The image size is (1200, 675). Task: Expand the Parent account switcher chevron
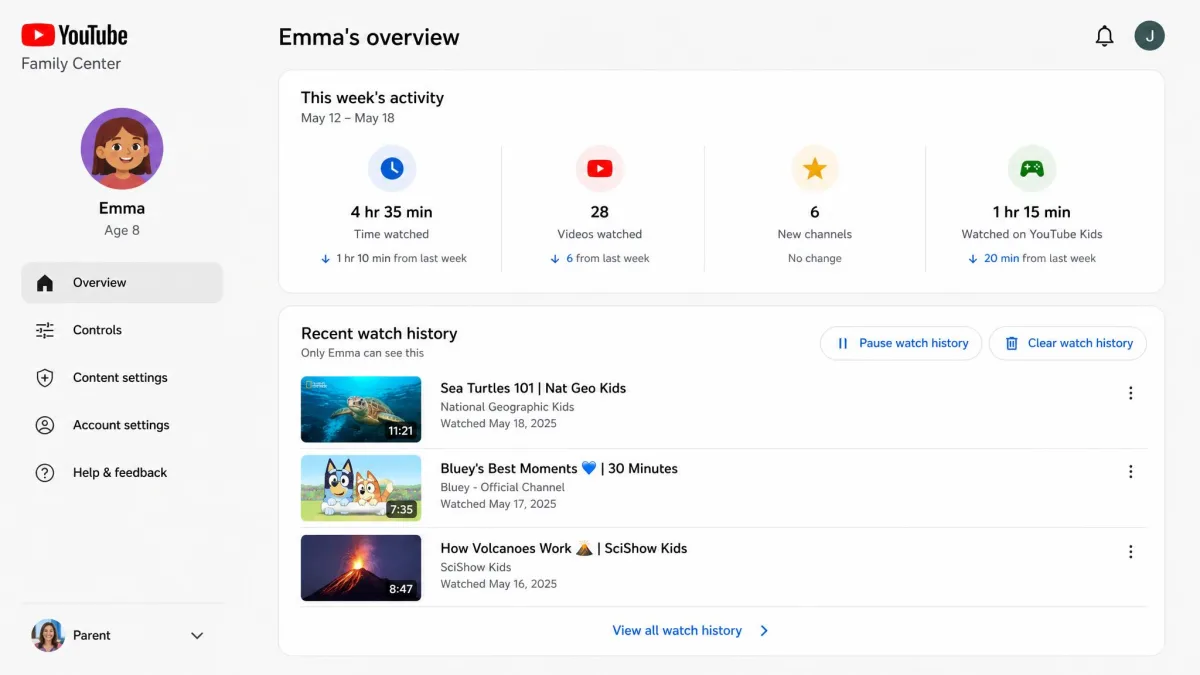[x=197, y=636]
